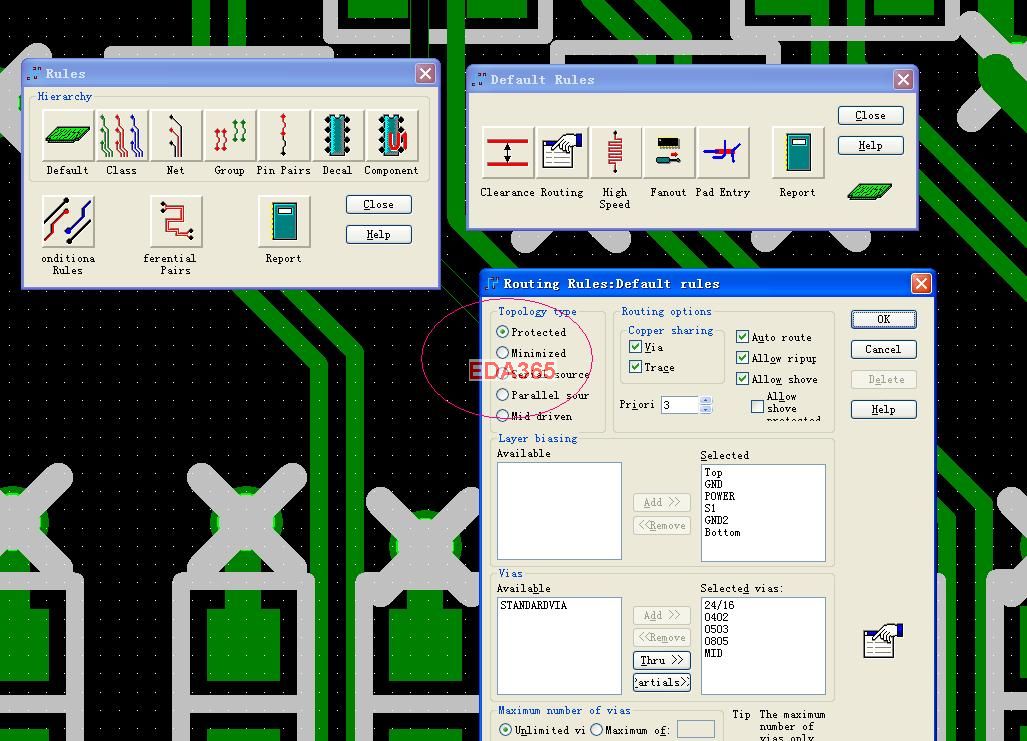Image resolution: width=1027 pixels, height=741 pixels.
Task: Toggle the Auto route checkbox
Action: coord(742,337)
